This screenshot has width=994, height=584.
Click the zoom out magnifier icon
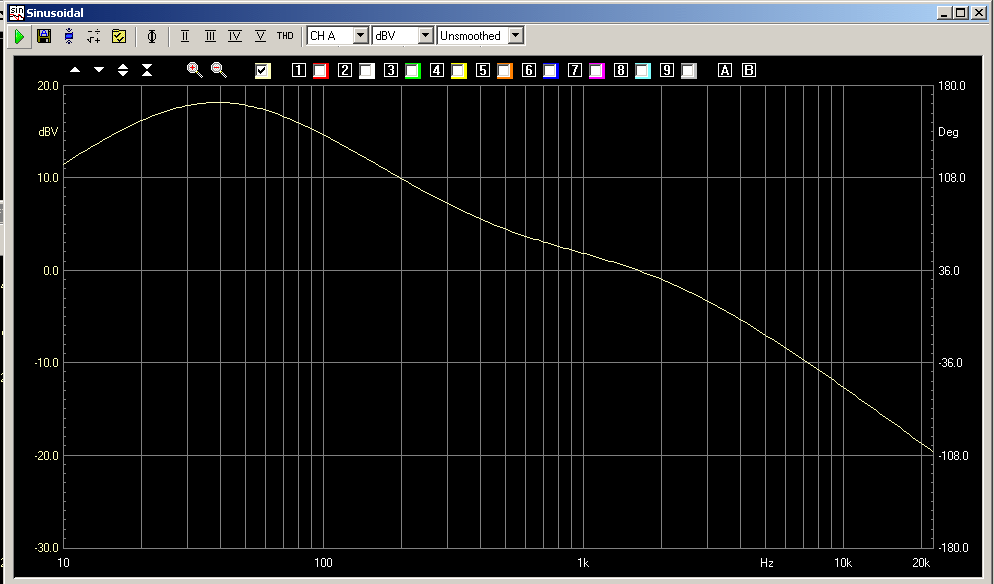pos(218,70)
